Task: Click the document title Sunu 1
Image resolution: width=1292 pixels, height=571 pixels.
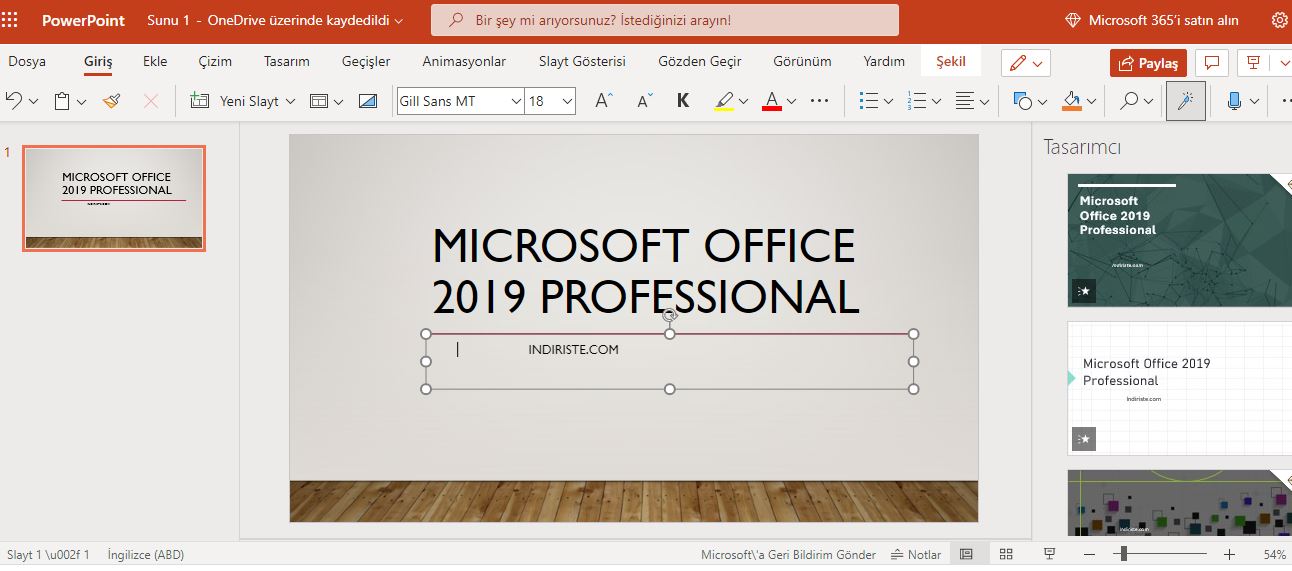Action: 168,20
